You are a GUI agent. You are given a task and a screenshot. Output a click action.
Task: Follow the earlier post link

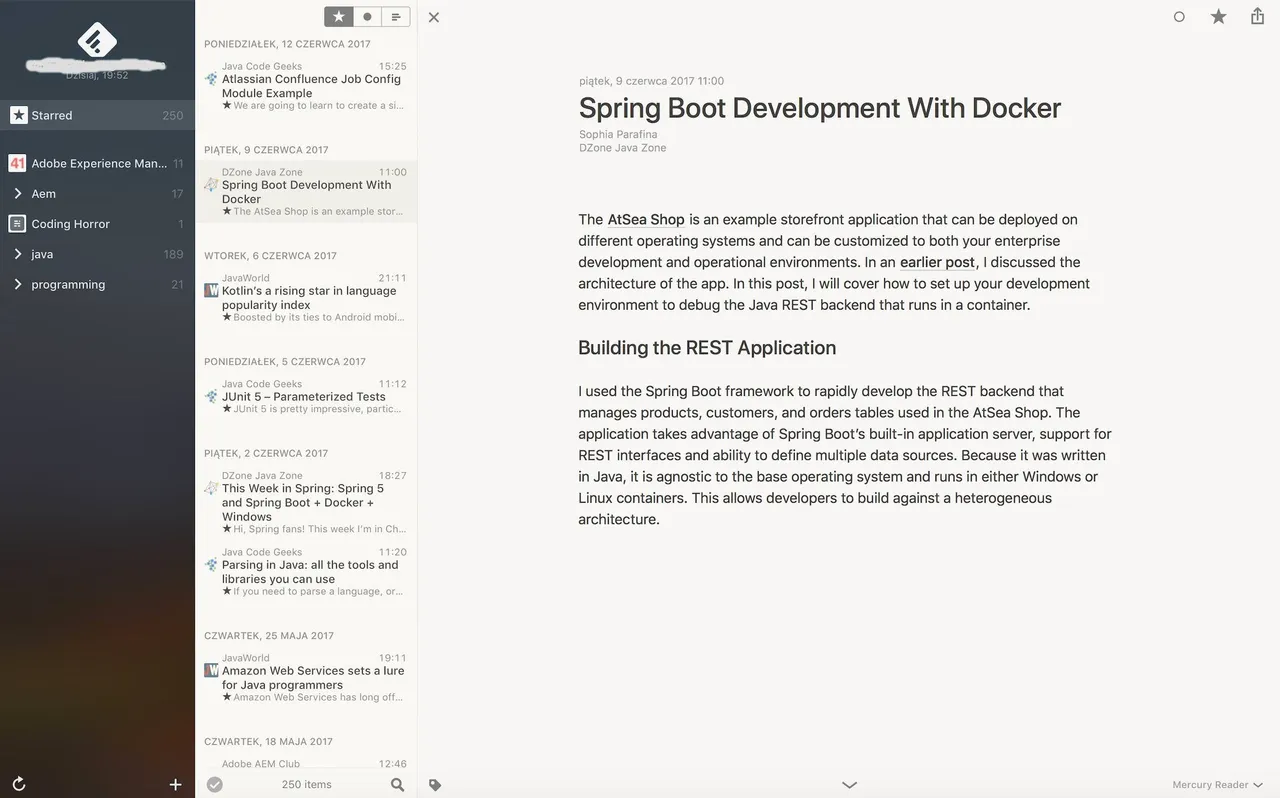click(937, 262)
